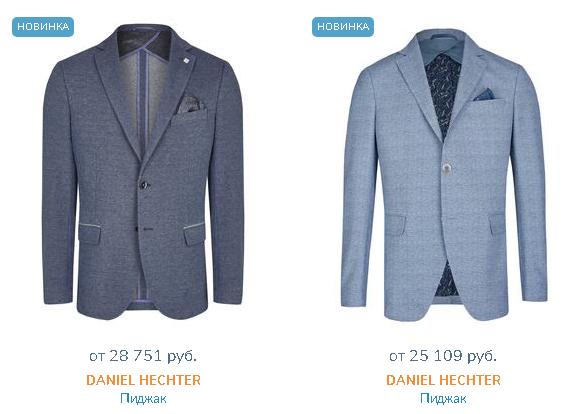The height and width of the screenshot is (414, 572).
Task: Click the gray pocket square on the dark jacket
Action: 190,104
